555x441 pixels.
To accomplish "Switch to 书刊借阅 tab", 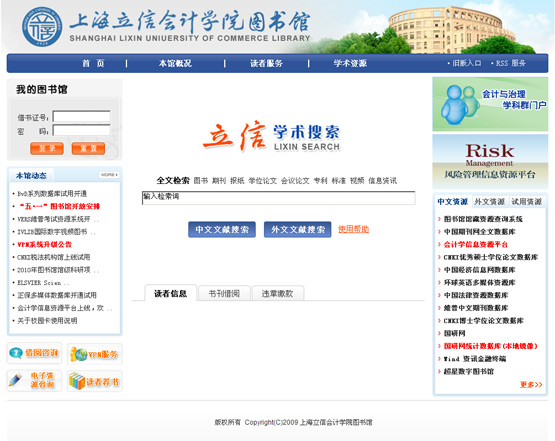I will pos(224,293).
